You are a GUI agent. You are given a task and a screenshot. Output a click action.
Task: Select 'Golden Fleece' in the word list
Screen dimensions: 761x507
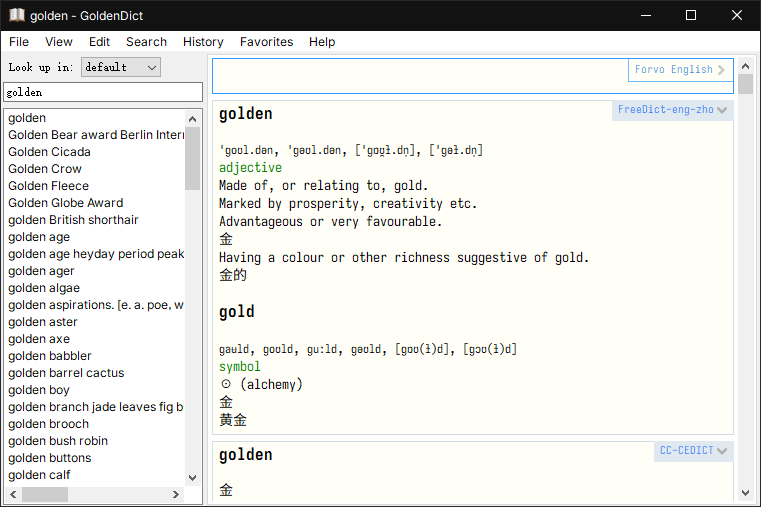(48, 186)
